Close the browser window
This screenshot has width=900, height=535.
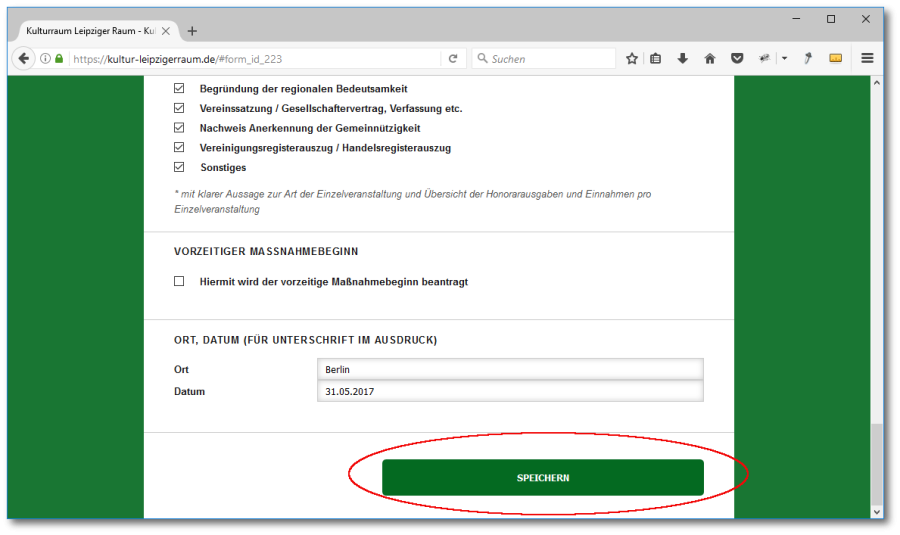(866, 19)
